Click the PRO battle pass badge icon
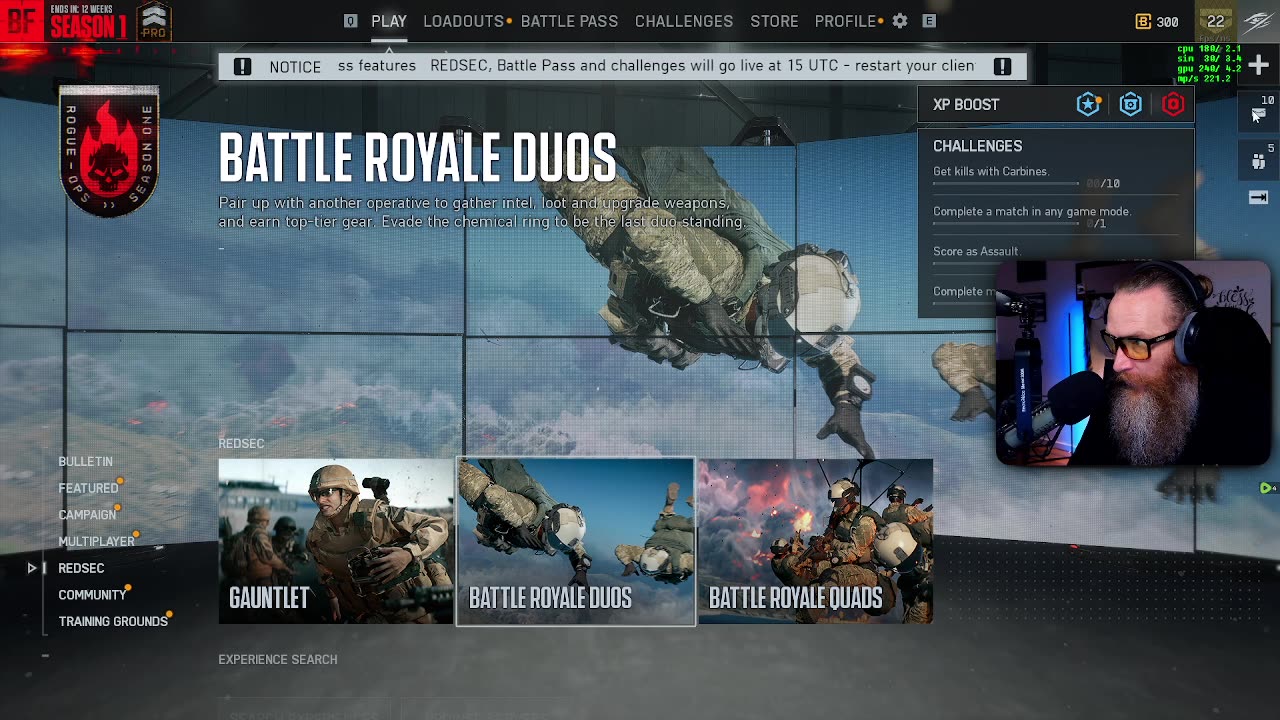 pos(153,21)
